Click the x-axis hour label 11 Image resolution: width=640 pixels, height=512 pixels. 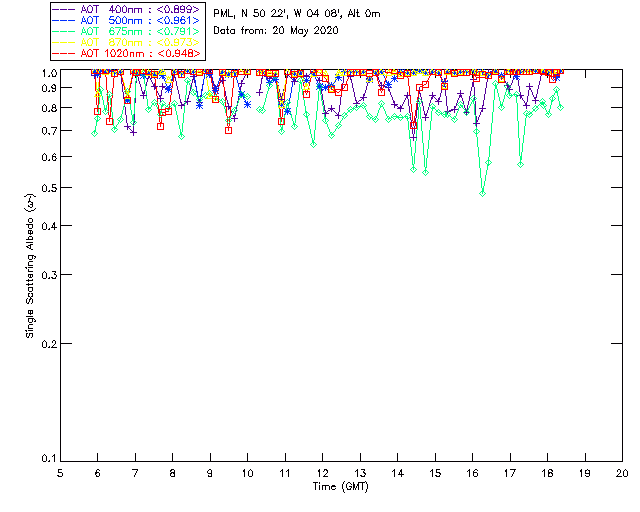[285, 473]
